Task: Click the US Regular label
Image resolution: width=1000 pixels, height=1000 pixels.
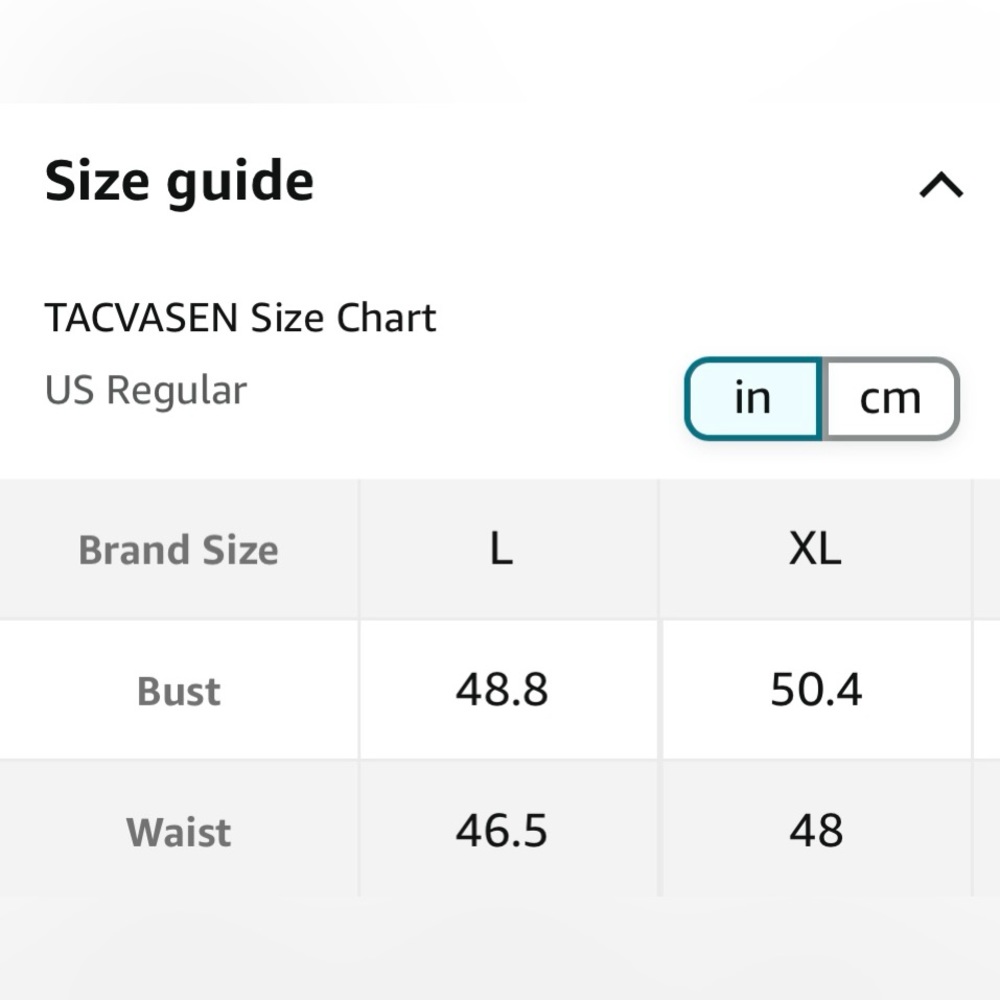Action: [145, 390]
